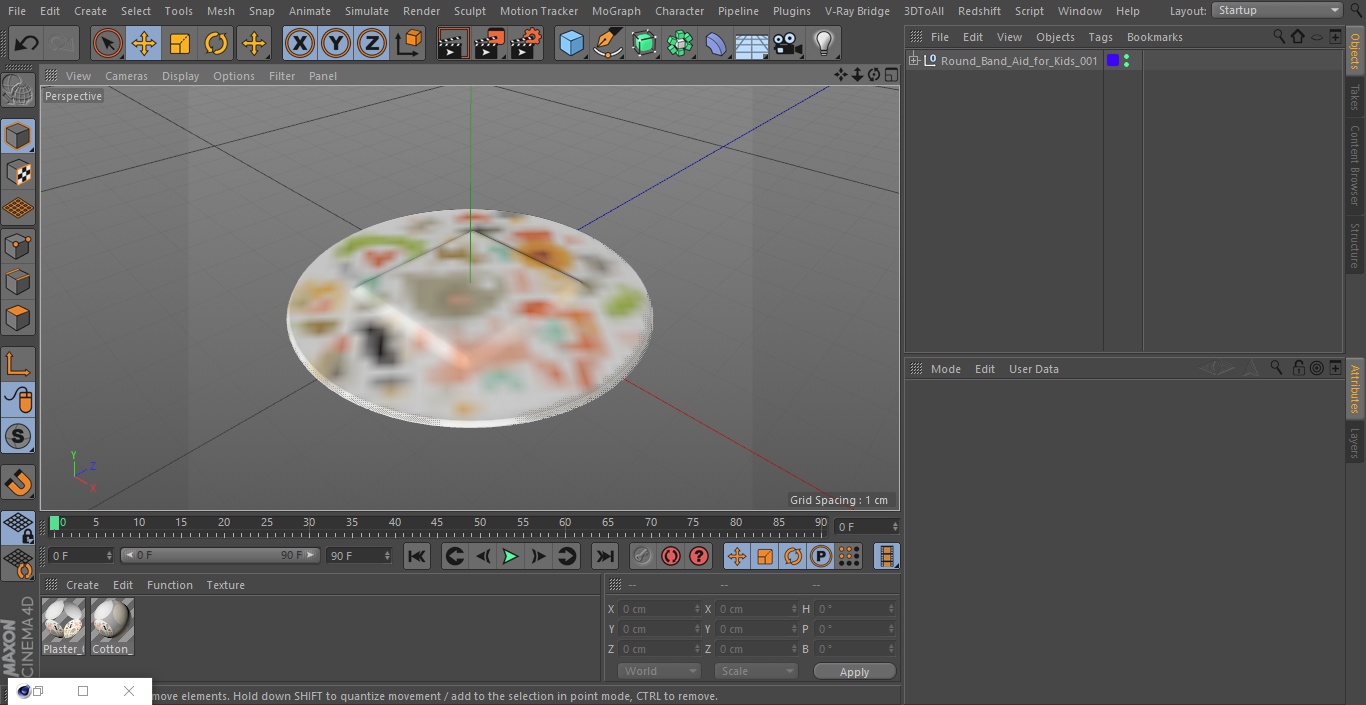The width and height of the screenshot is (1366, 705).
Task: Switch to Polygons mode
Action: click(18, 318)
